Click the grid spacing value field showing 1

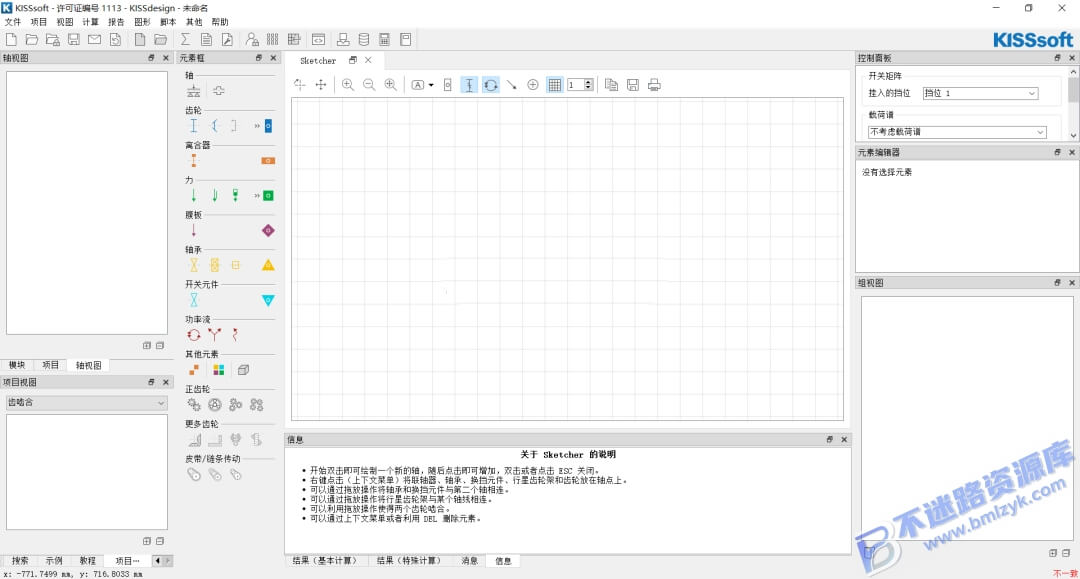click(x=575, y=85)
